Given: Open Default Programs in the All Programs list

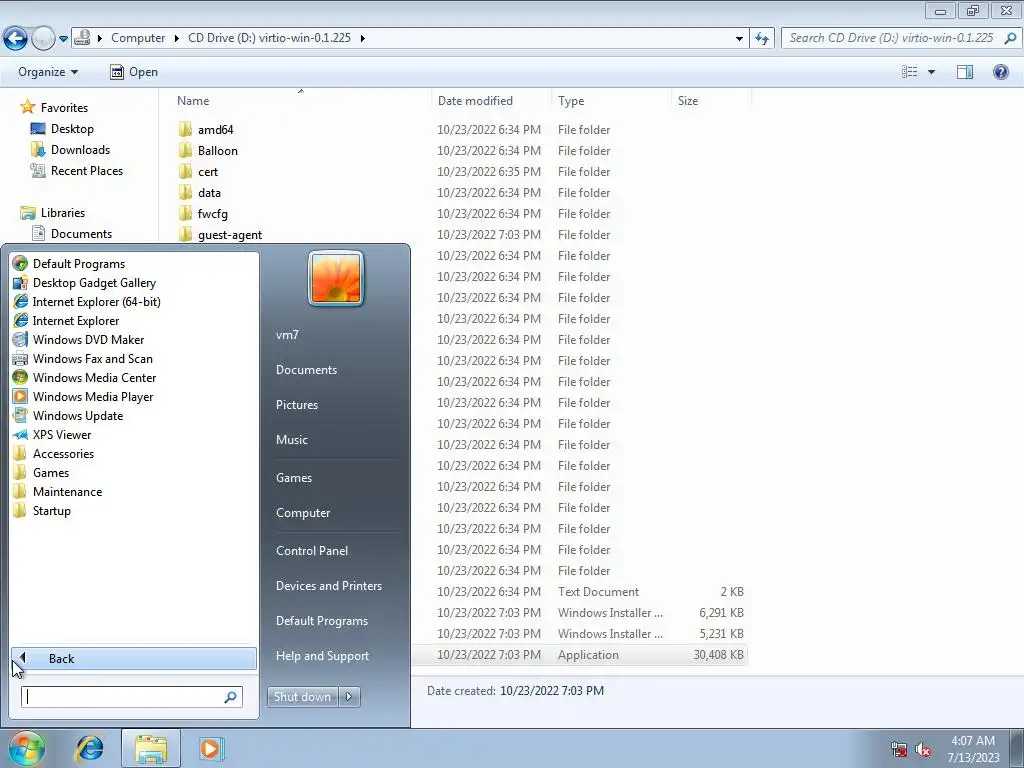Looking at the screenshot, I should (x=78, y=264).
